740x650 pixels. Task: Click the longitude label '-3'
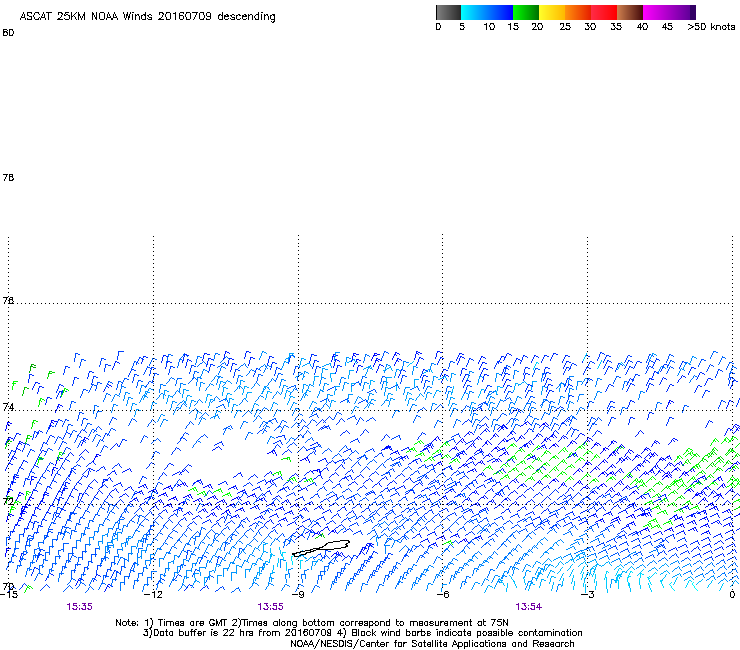tap(588, 595)
